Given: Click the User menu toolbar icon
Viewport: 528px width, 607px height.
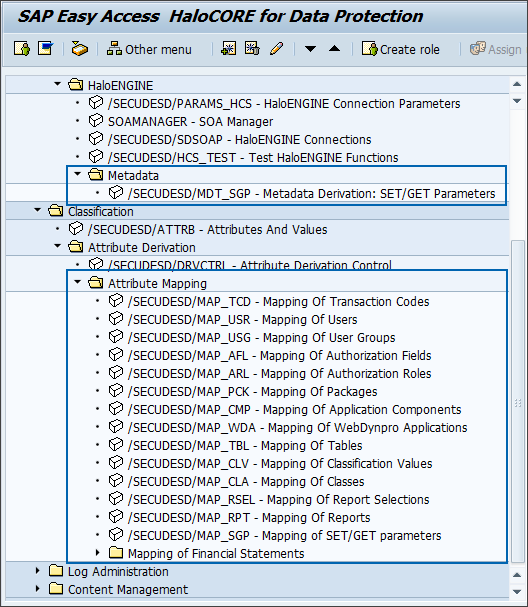Looking at the screenshot, I should tap(22, 49).
